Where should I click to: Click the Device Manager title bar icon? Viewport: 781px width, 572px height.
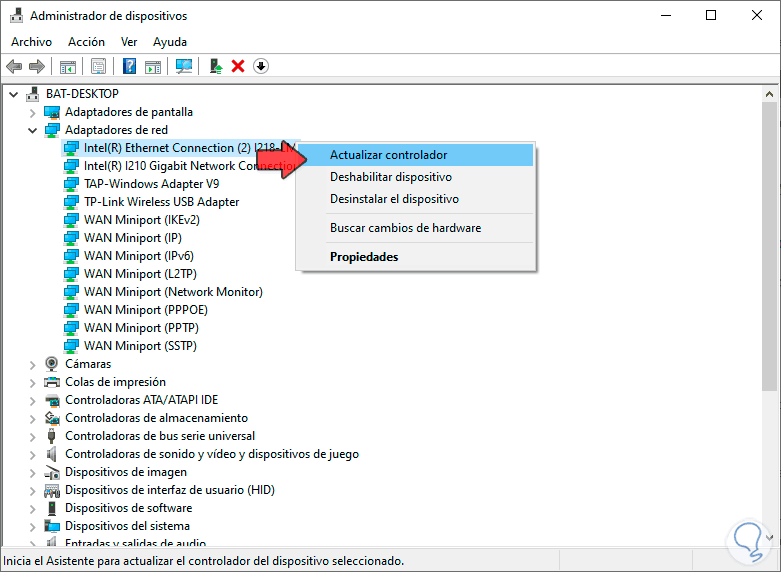[16, 15]
